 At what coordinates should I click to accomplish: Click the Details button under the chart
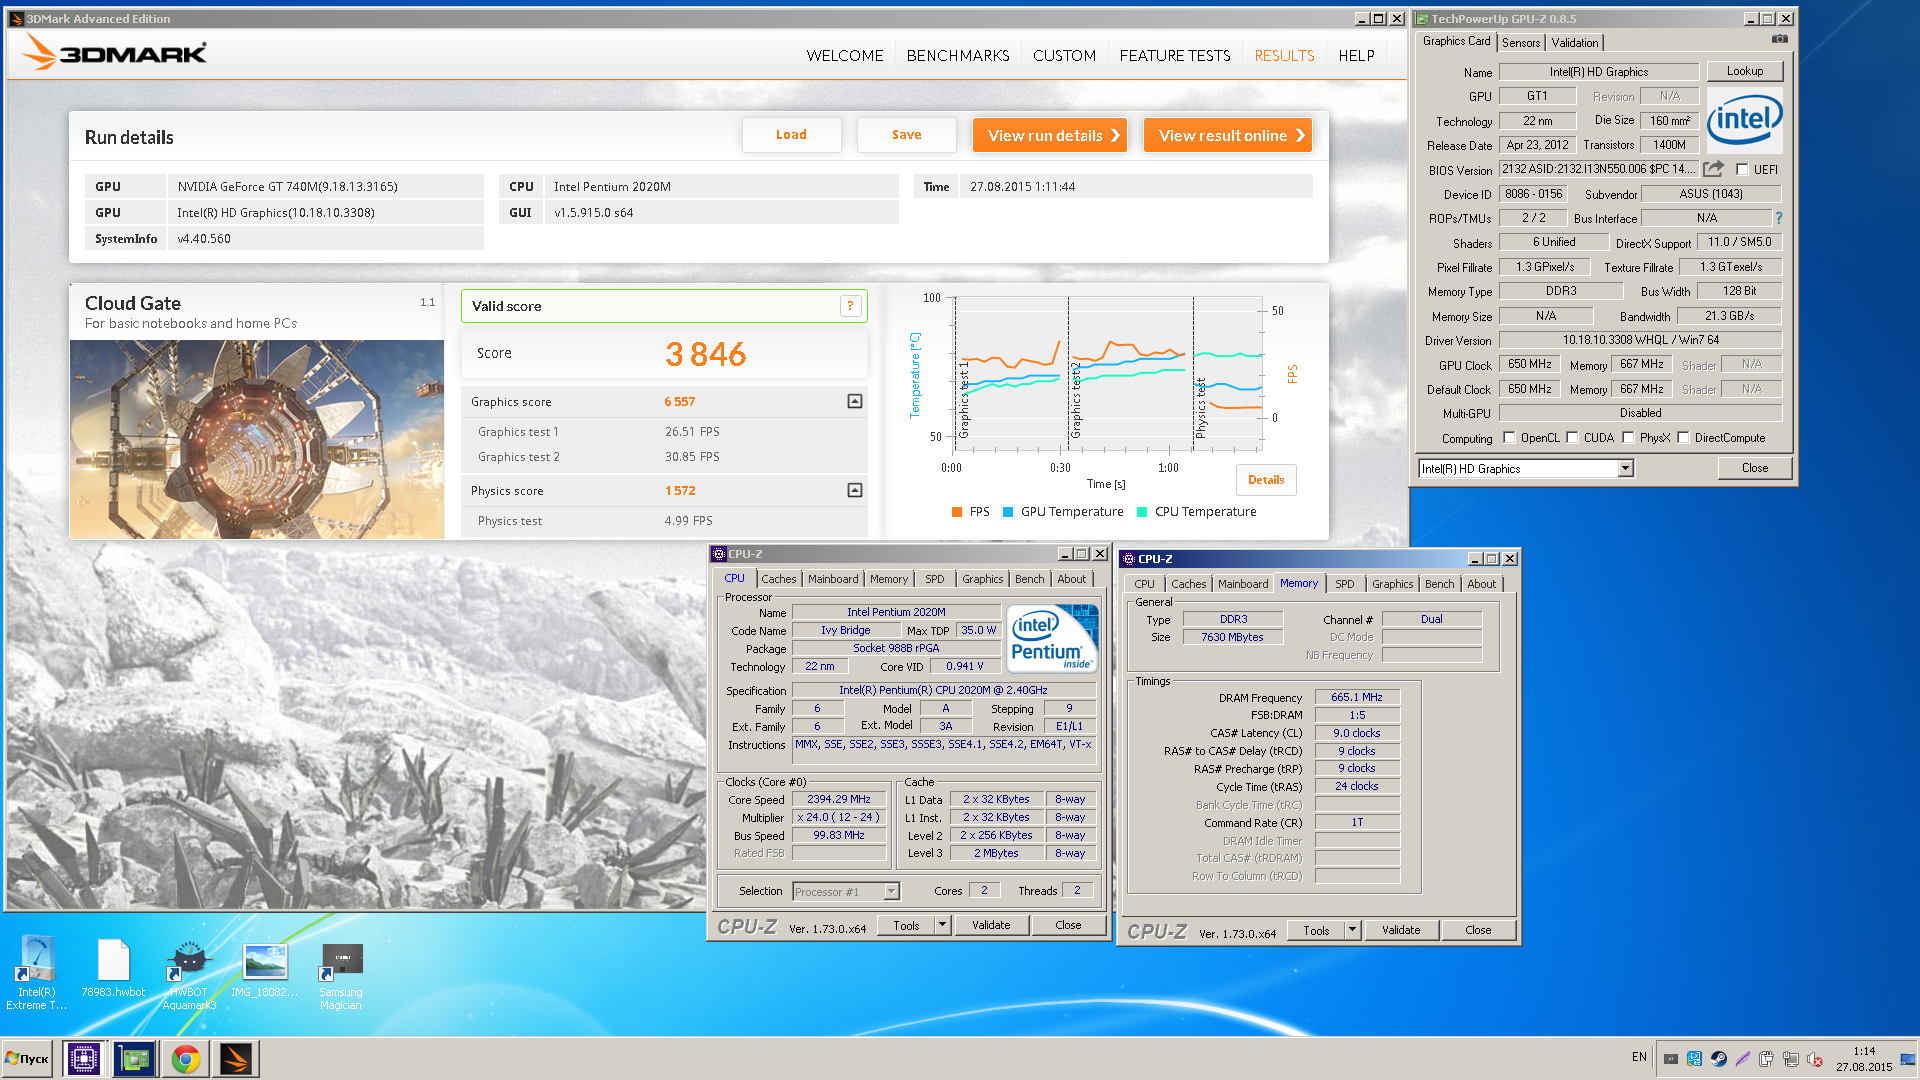1266,480
